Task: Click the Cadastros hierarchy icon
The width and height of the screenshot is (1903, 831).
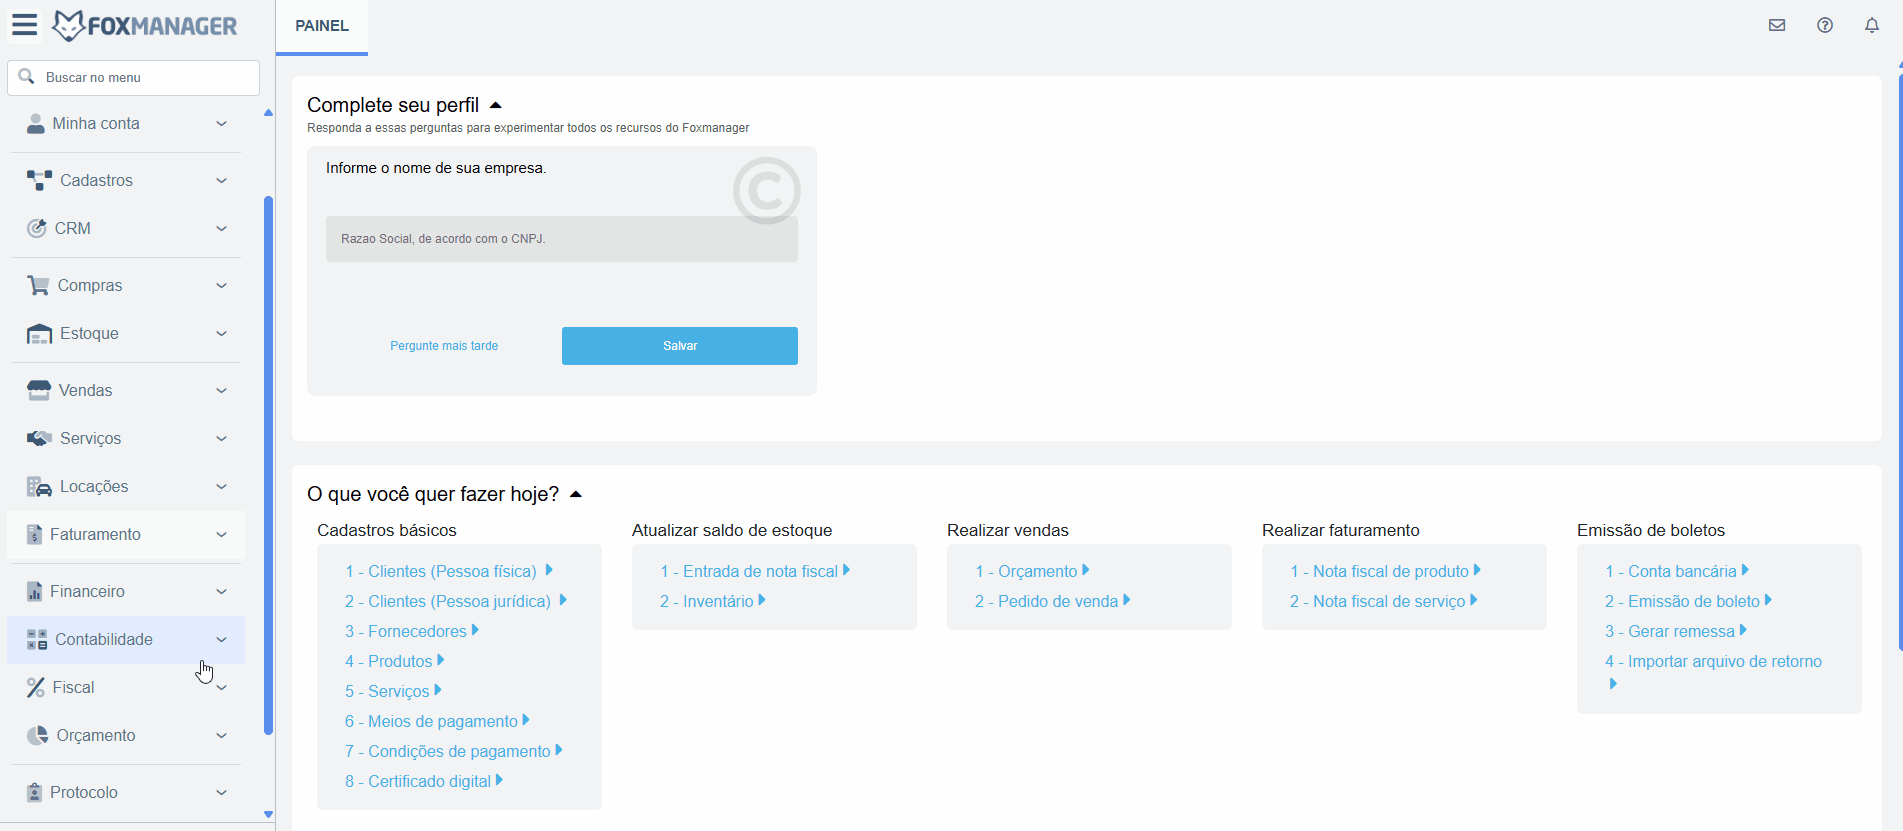Action: coord(39,180)
